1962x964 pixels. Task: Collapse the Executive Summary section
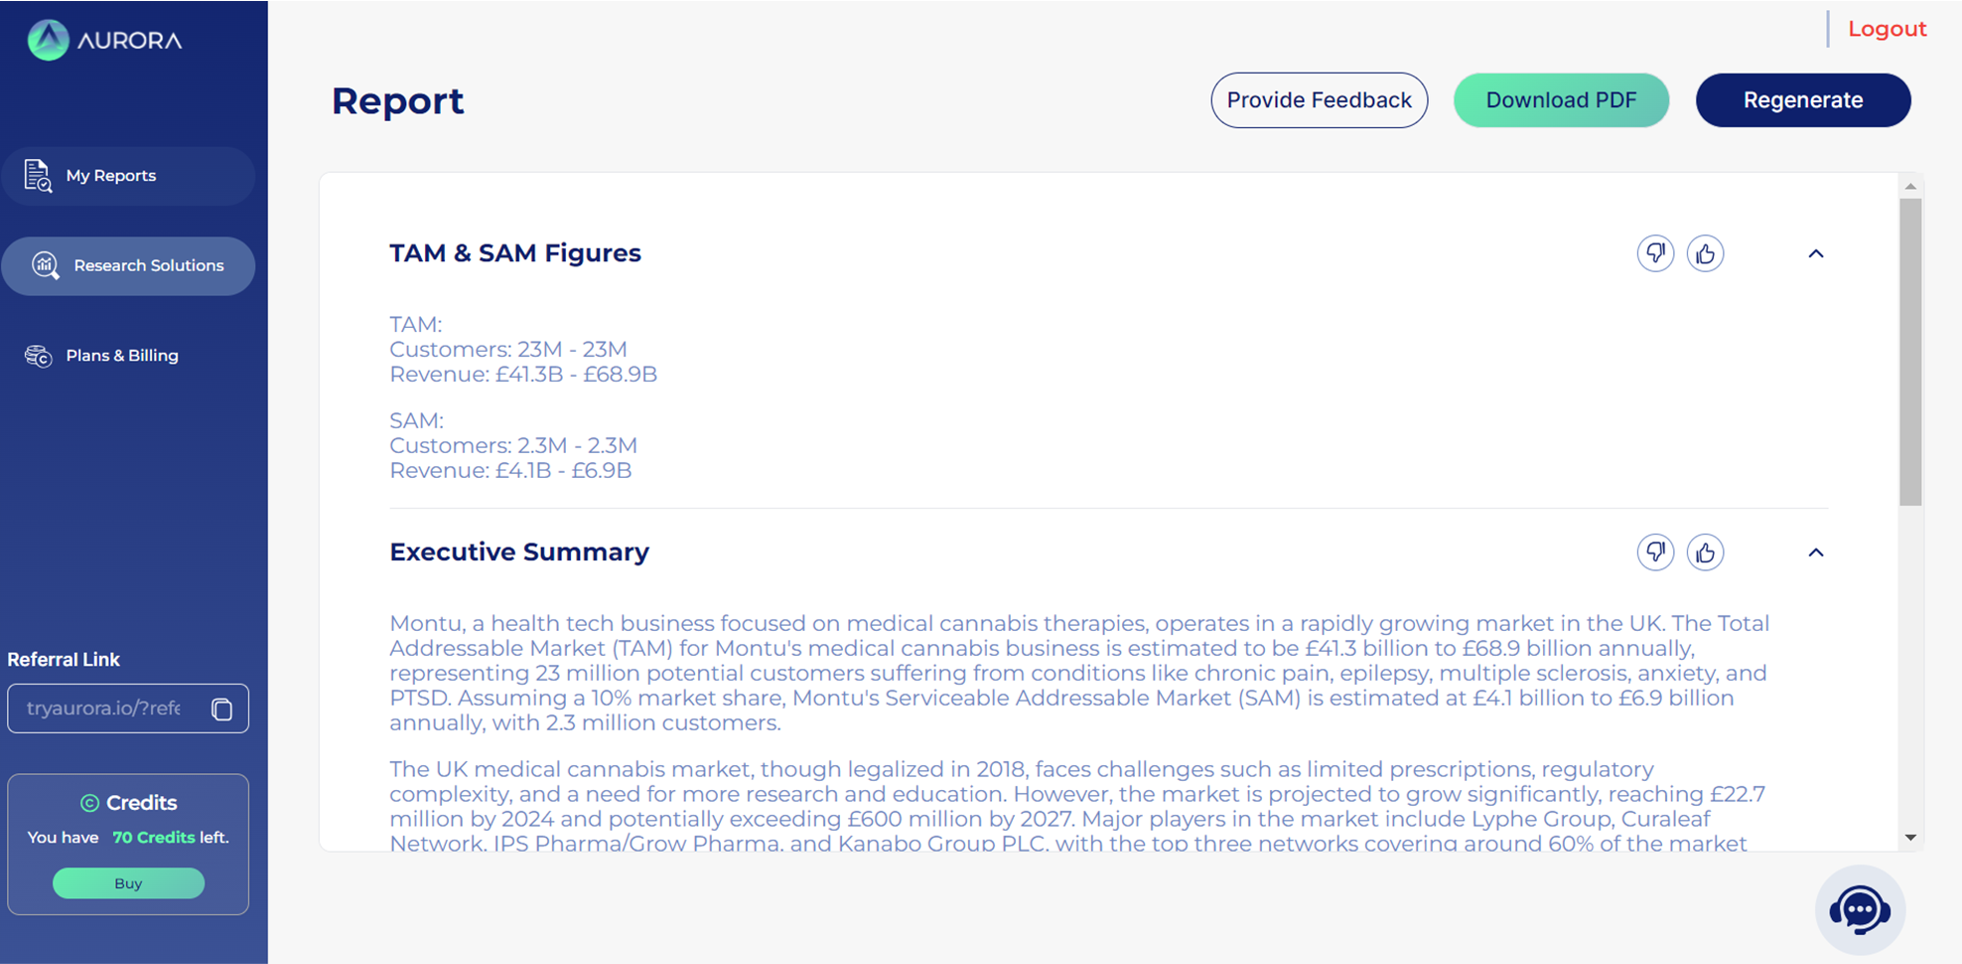tap(1816, 553)
